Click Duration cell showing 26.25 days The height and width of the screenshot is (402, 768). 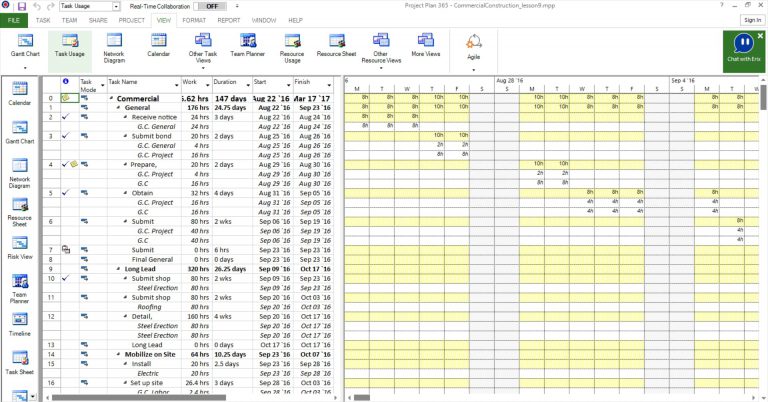click(x=230, y=269)
